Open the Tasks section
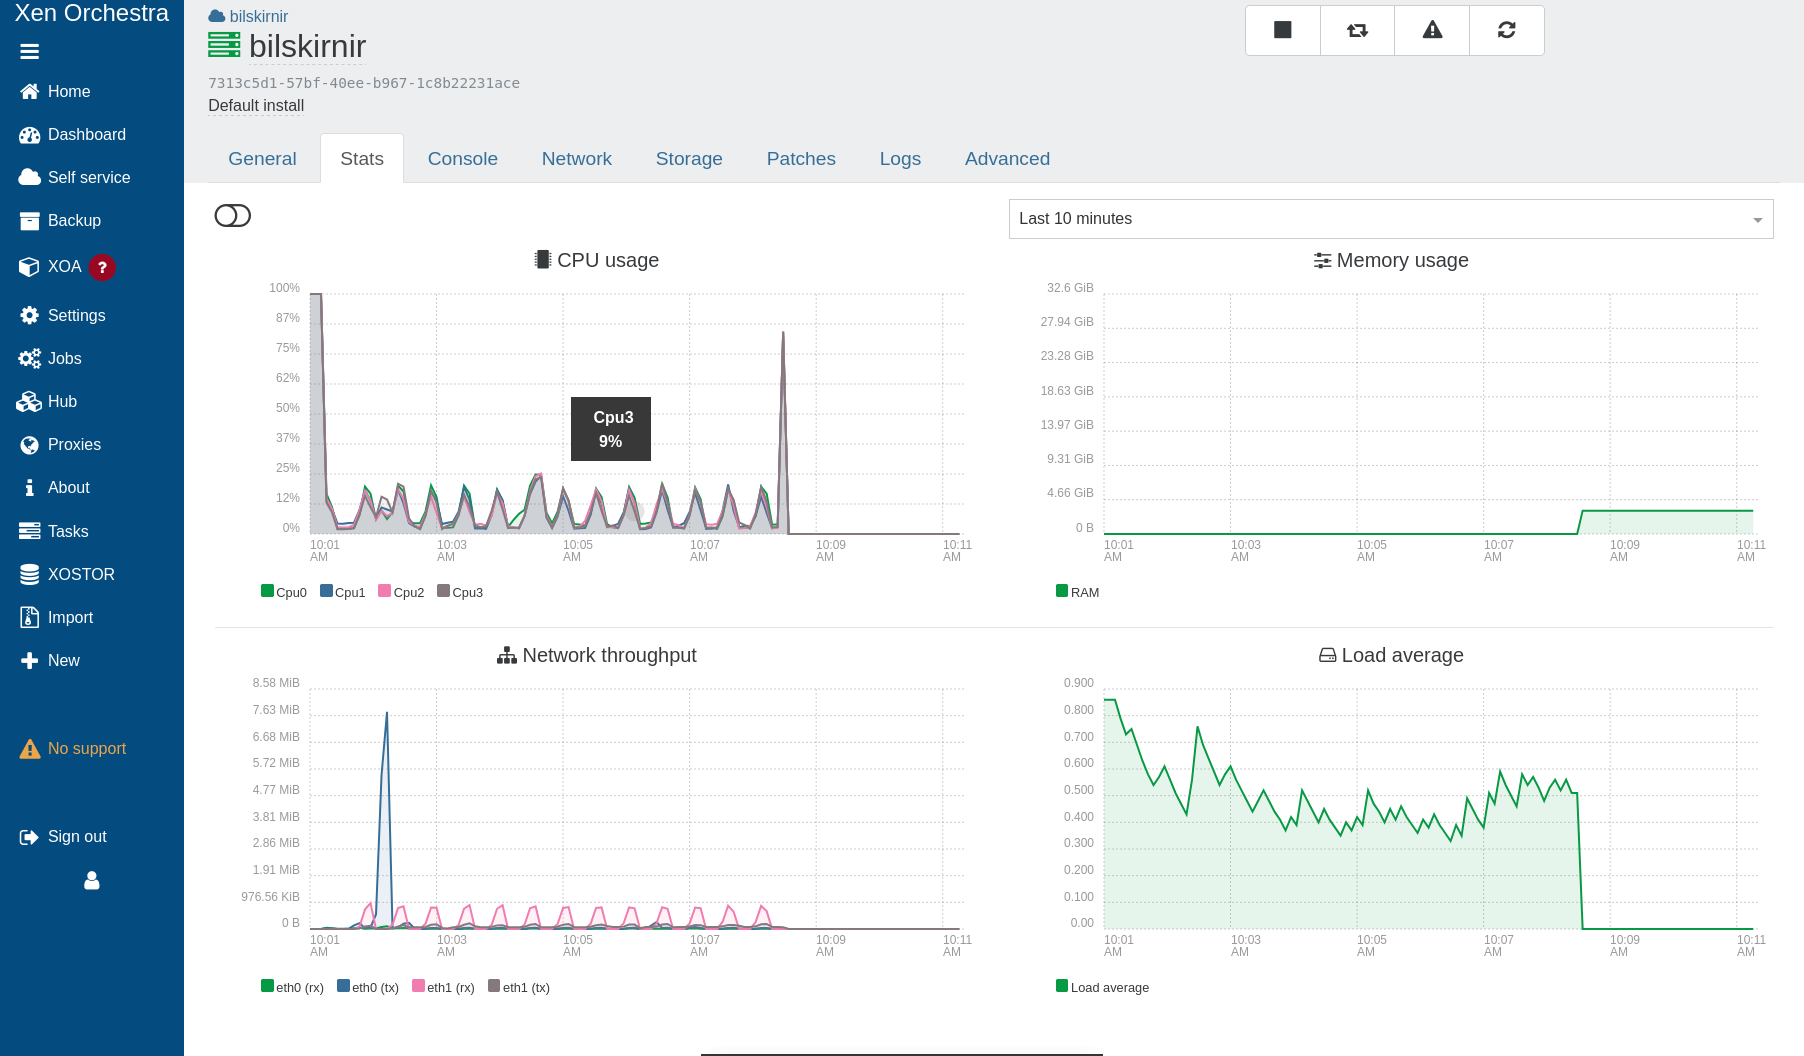The height and width of the screenshot is (1056, 1804). (54, 531)
